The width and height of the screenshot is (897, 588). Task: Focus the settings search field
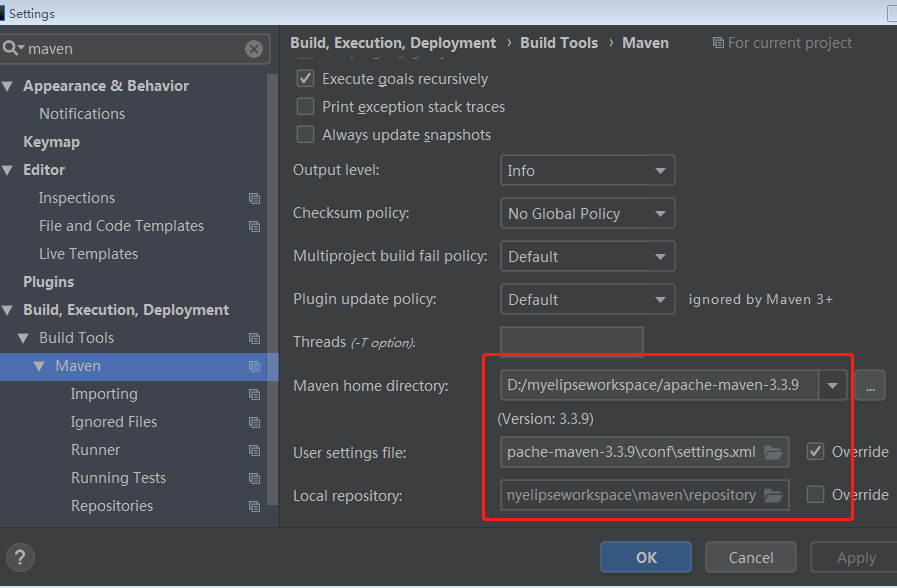click(x=135, y=49)
